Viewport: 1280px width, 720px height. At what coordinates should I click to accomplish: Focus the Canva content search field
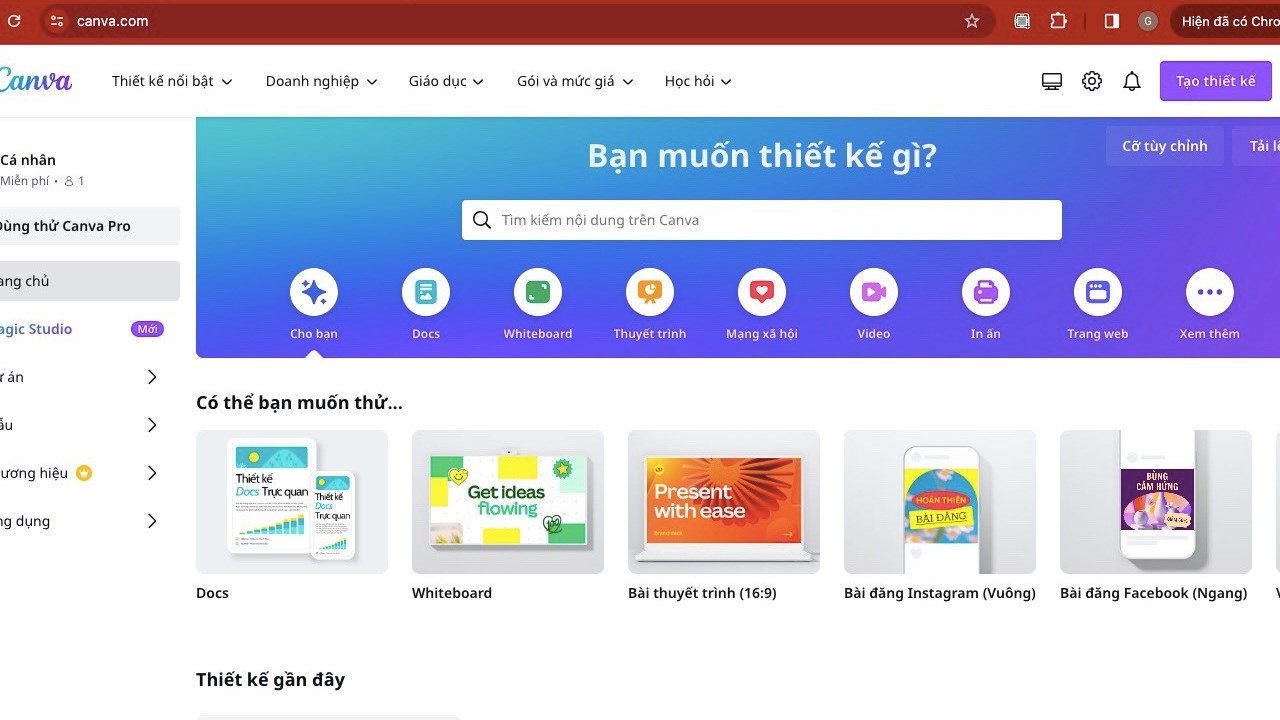pos(762,220)
